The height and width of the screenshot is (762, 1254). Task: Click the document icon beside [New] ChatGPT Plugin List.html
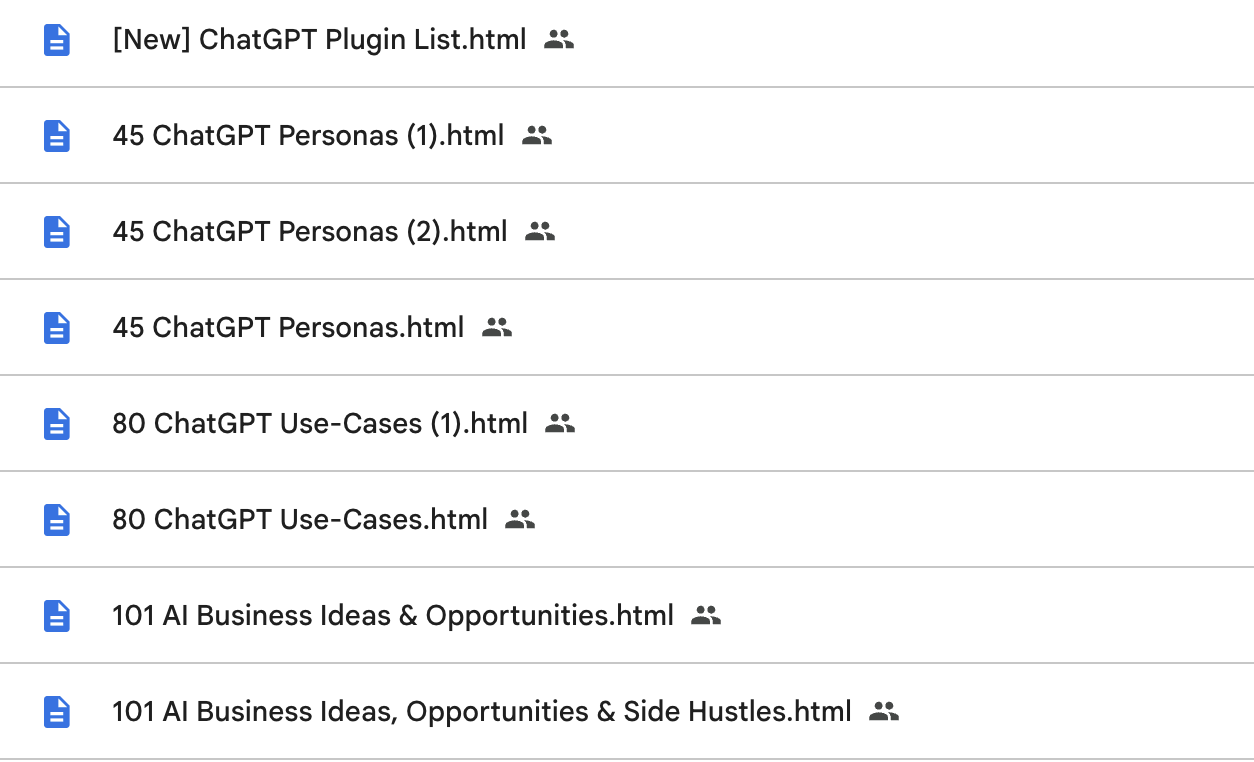(57, 40)
